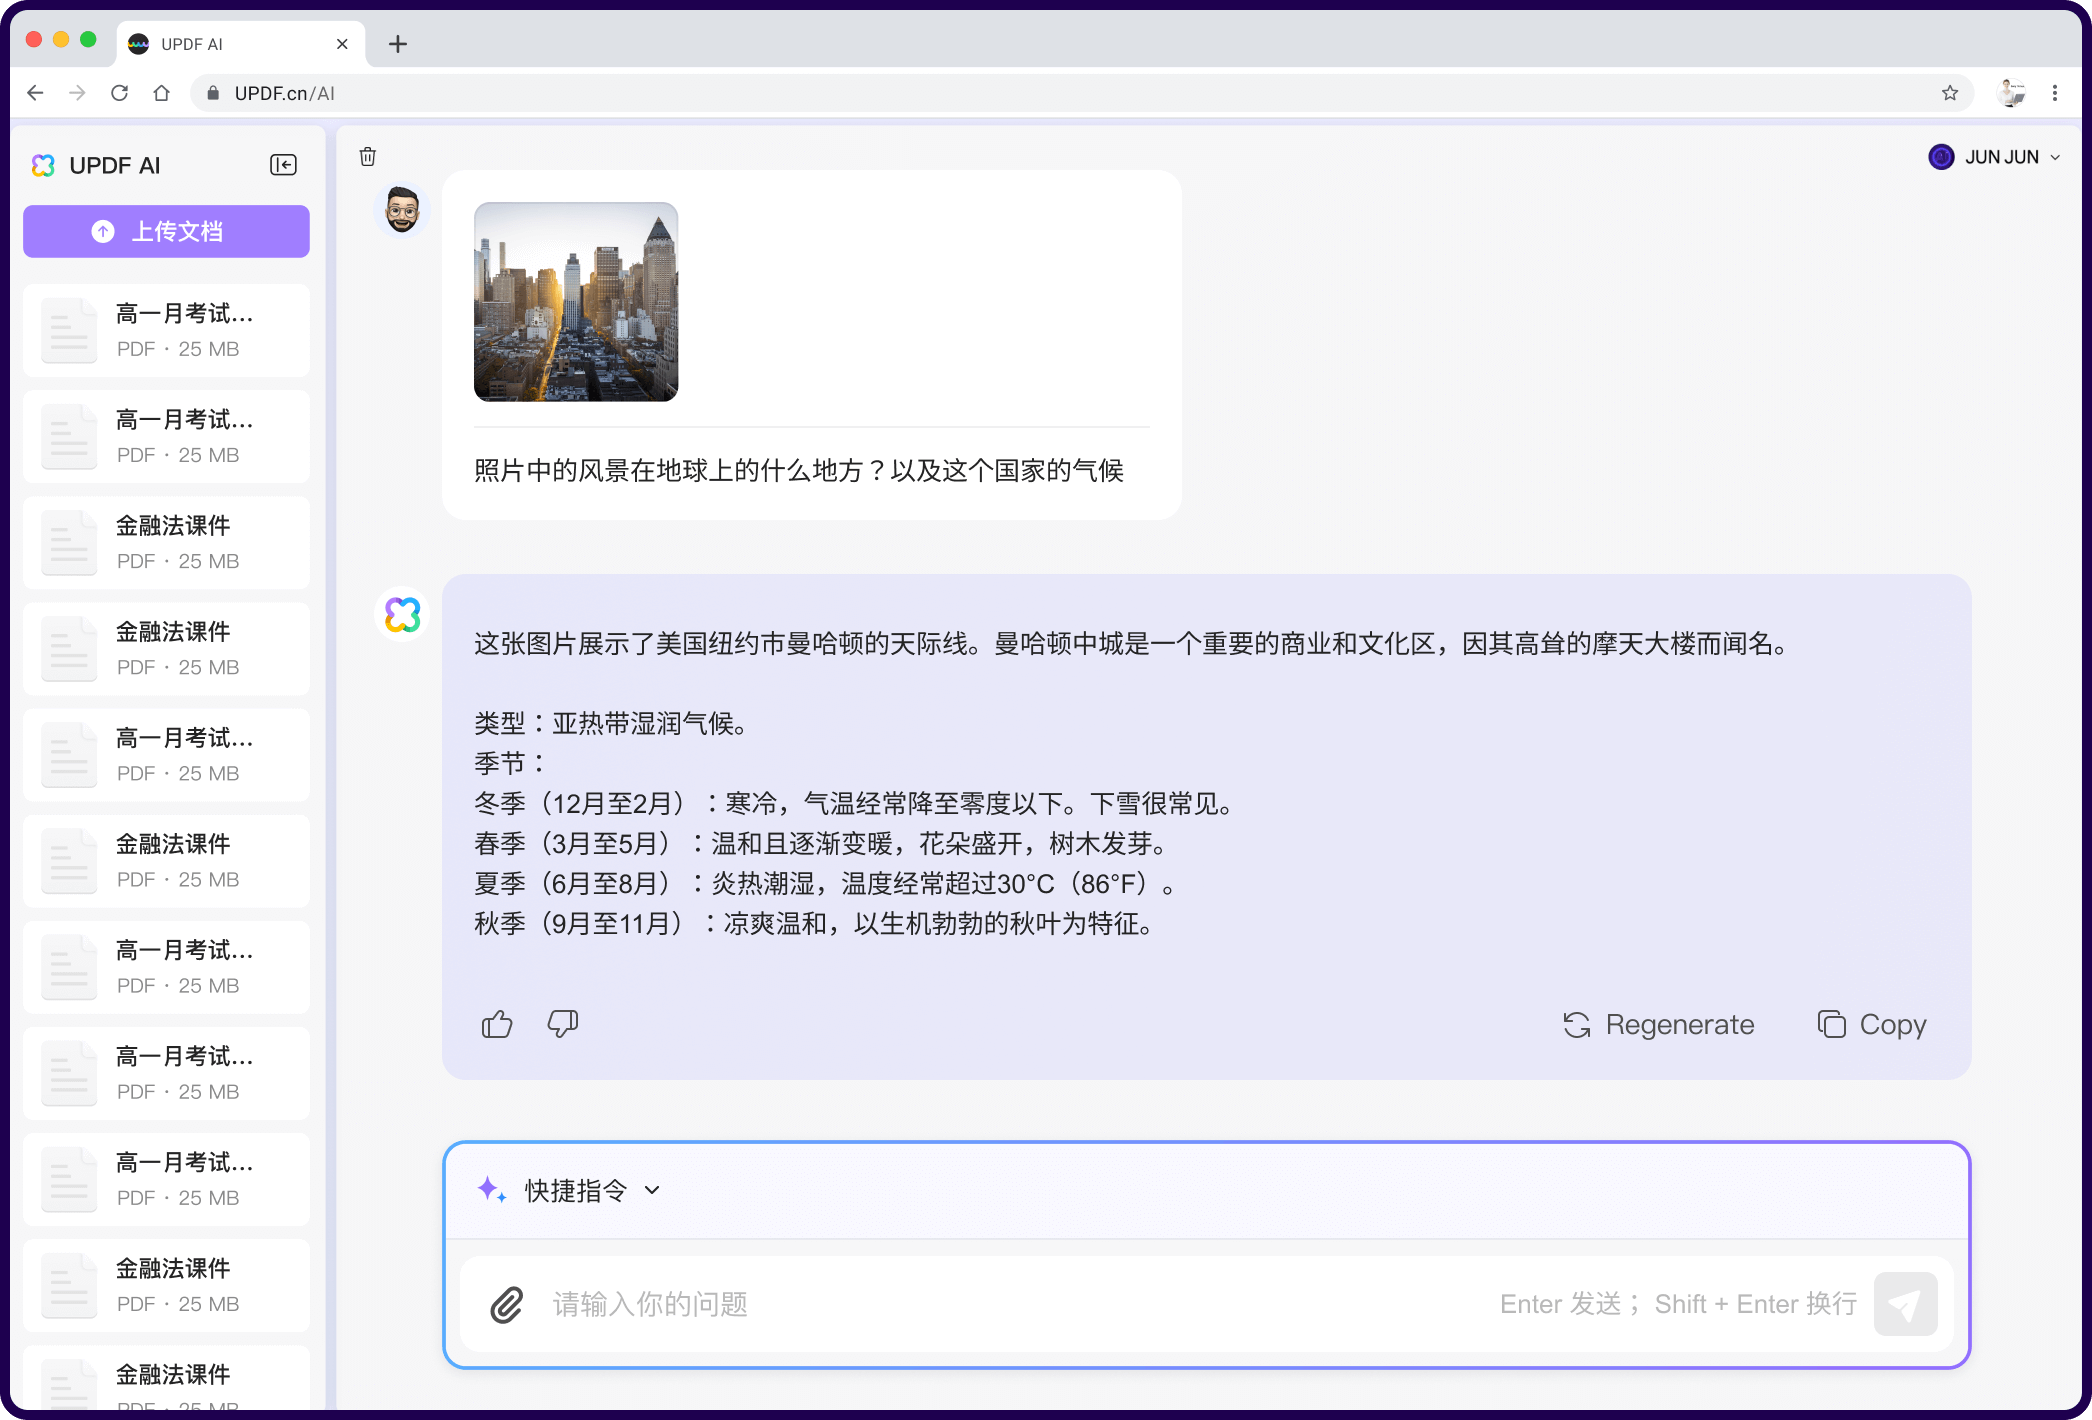Open the sixth 高一月考试 PDF in sidebar
The height and width of the screenshot is (1420, 2092).
(166, 1178)
